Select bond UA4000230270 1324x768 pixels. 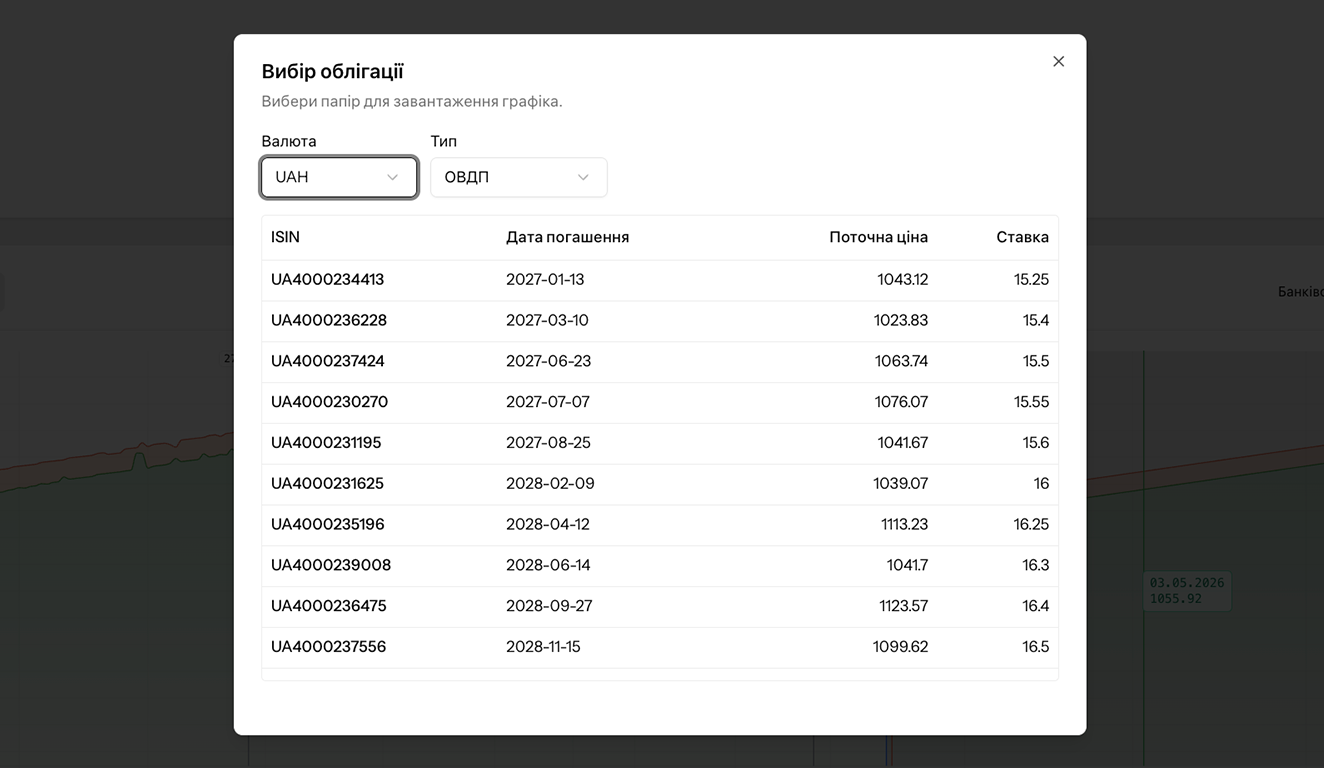pos(660,402)
